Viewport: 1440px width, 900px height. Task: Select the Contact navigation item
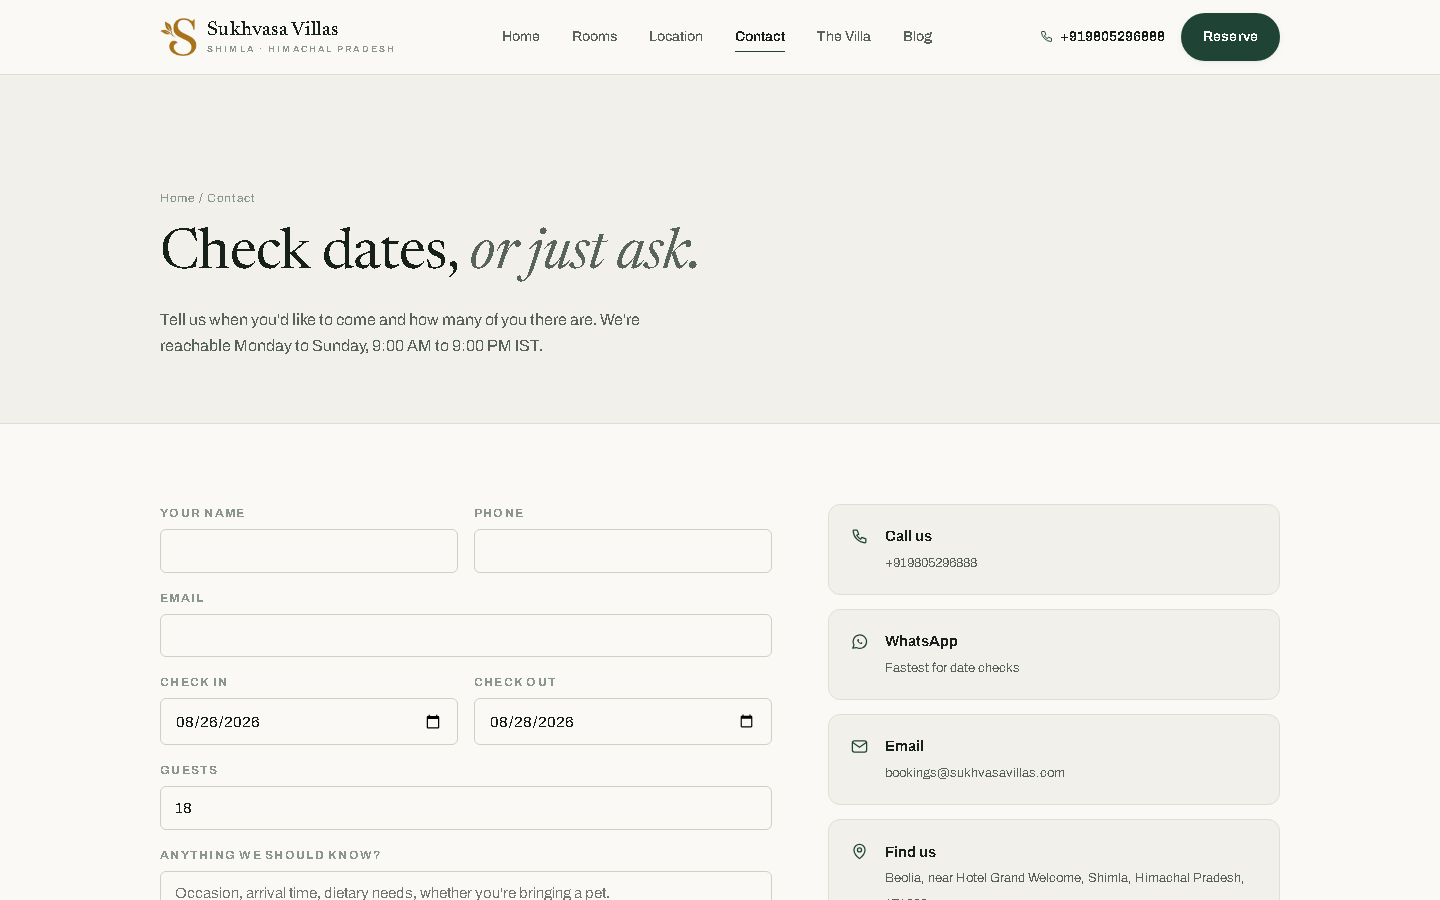760,37
